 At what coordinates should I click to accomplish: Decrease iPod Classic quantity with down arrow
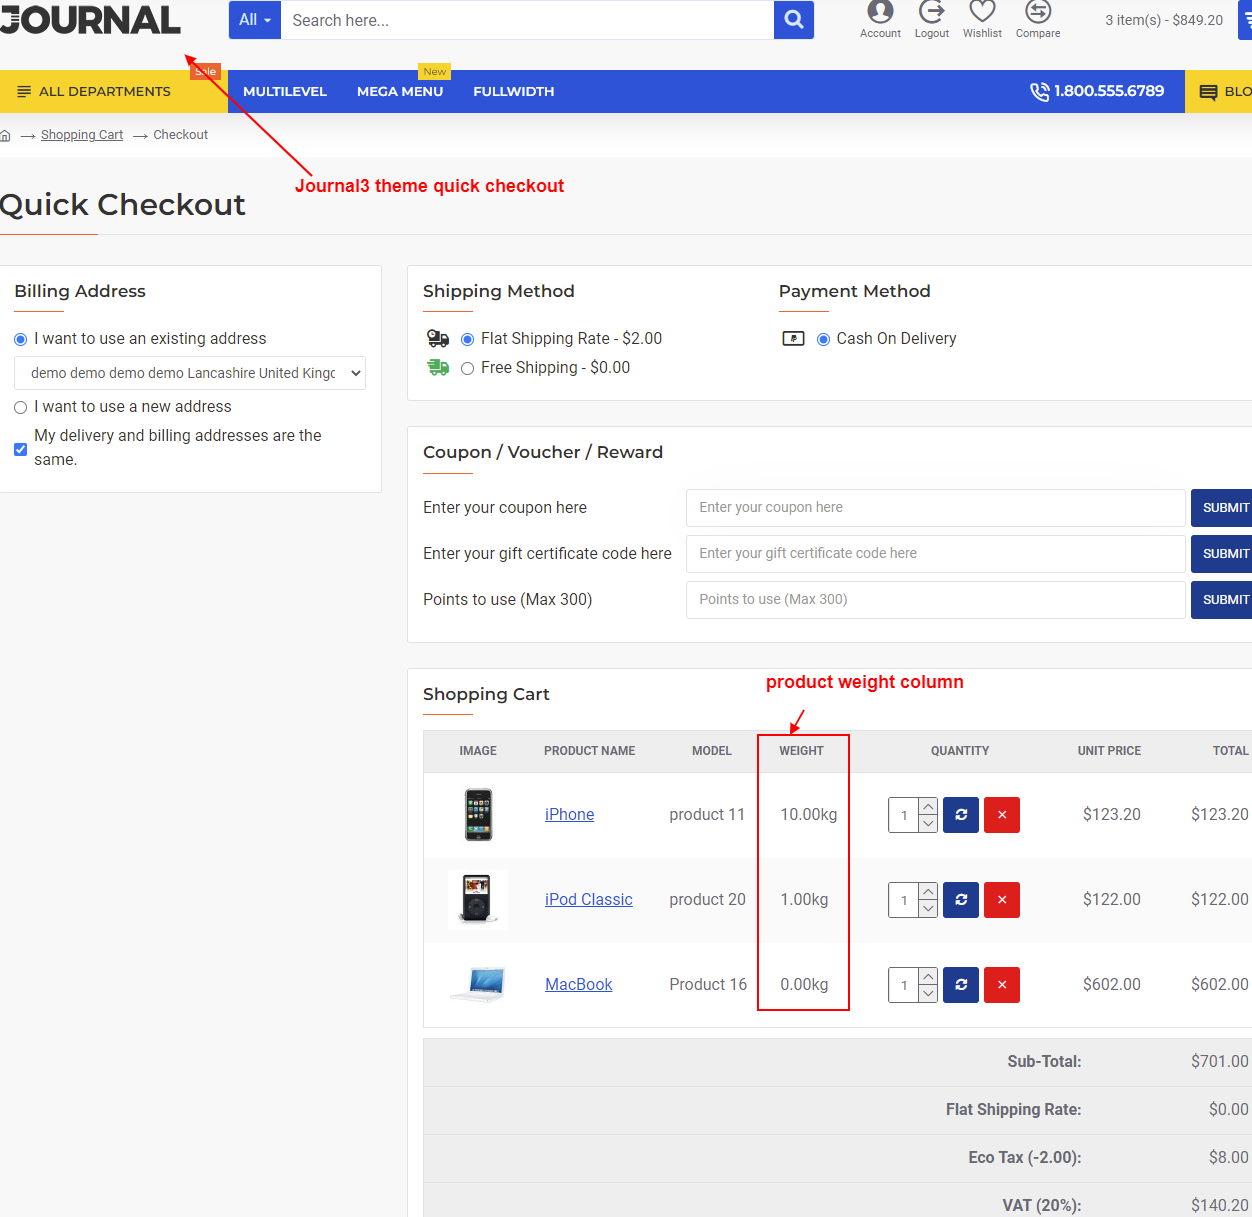pos(928,909)
